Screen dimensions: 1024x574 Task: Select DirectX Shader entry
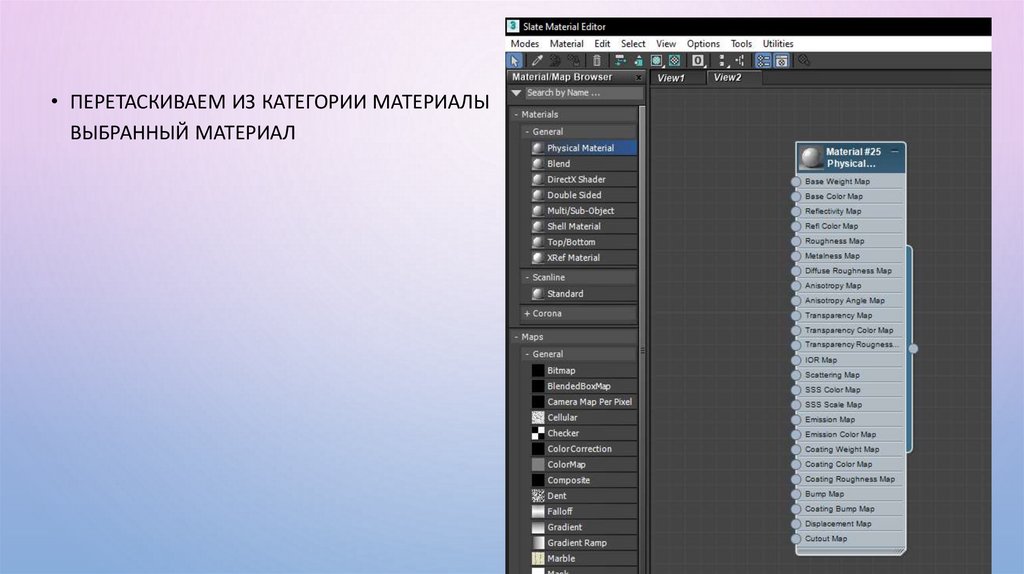click(x=583, y=180)
